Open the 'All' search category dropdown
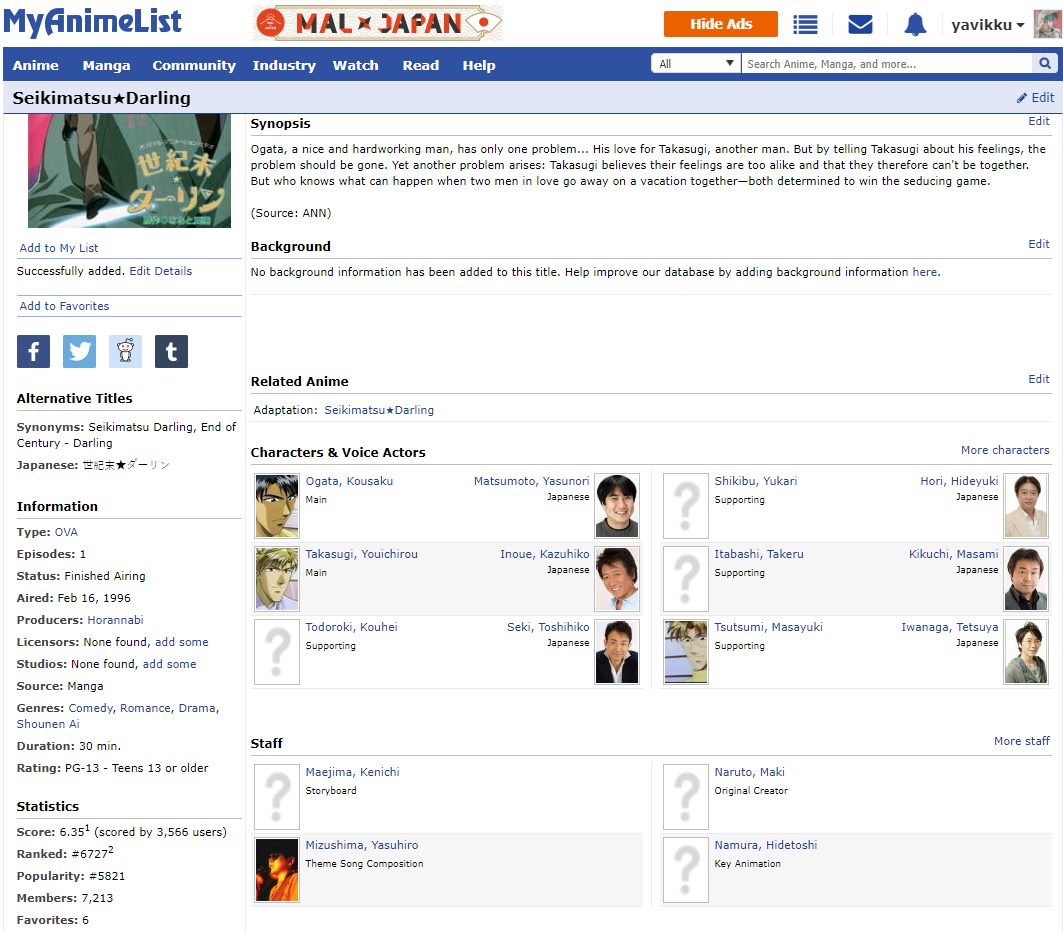 pos(696,64)
